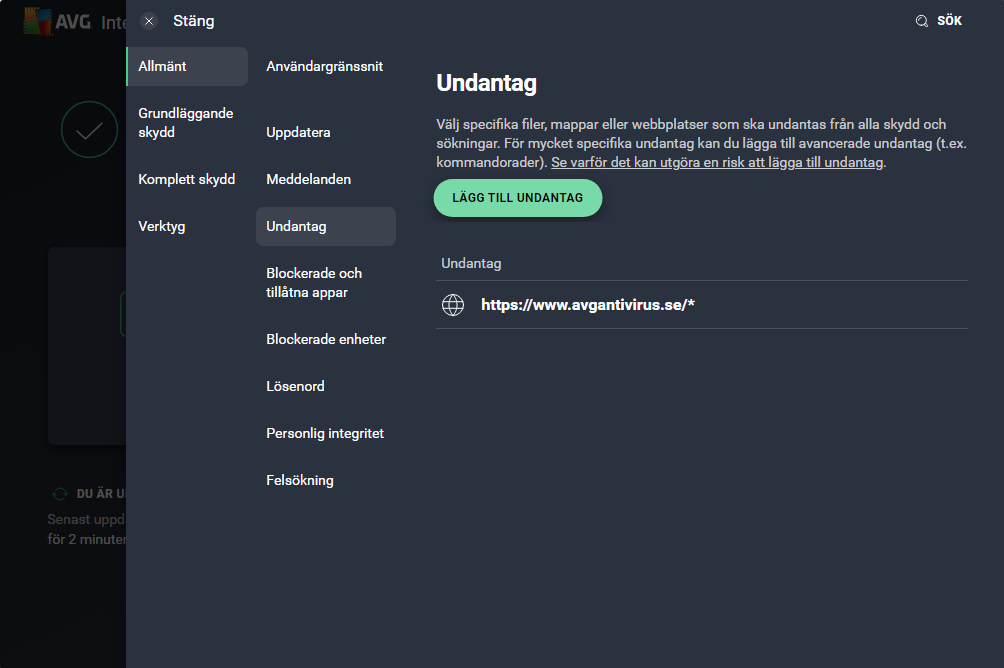The height and width of the screenshot is (668, 1004).
Task: Open the Användargränssnitt settings section
Action: [x=324, y=66]
